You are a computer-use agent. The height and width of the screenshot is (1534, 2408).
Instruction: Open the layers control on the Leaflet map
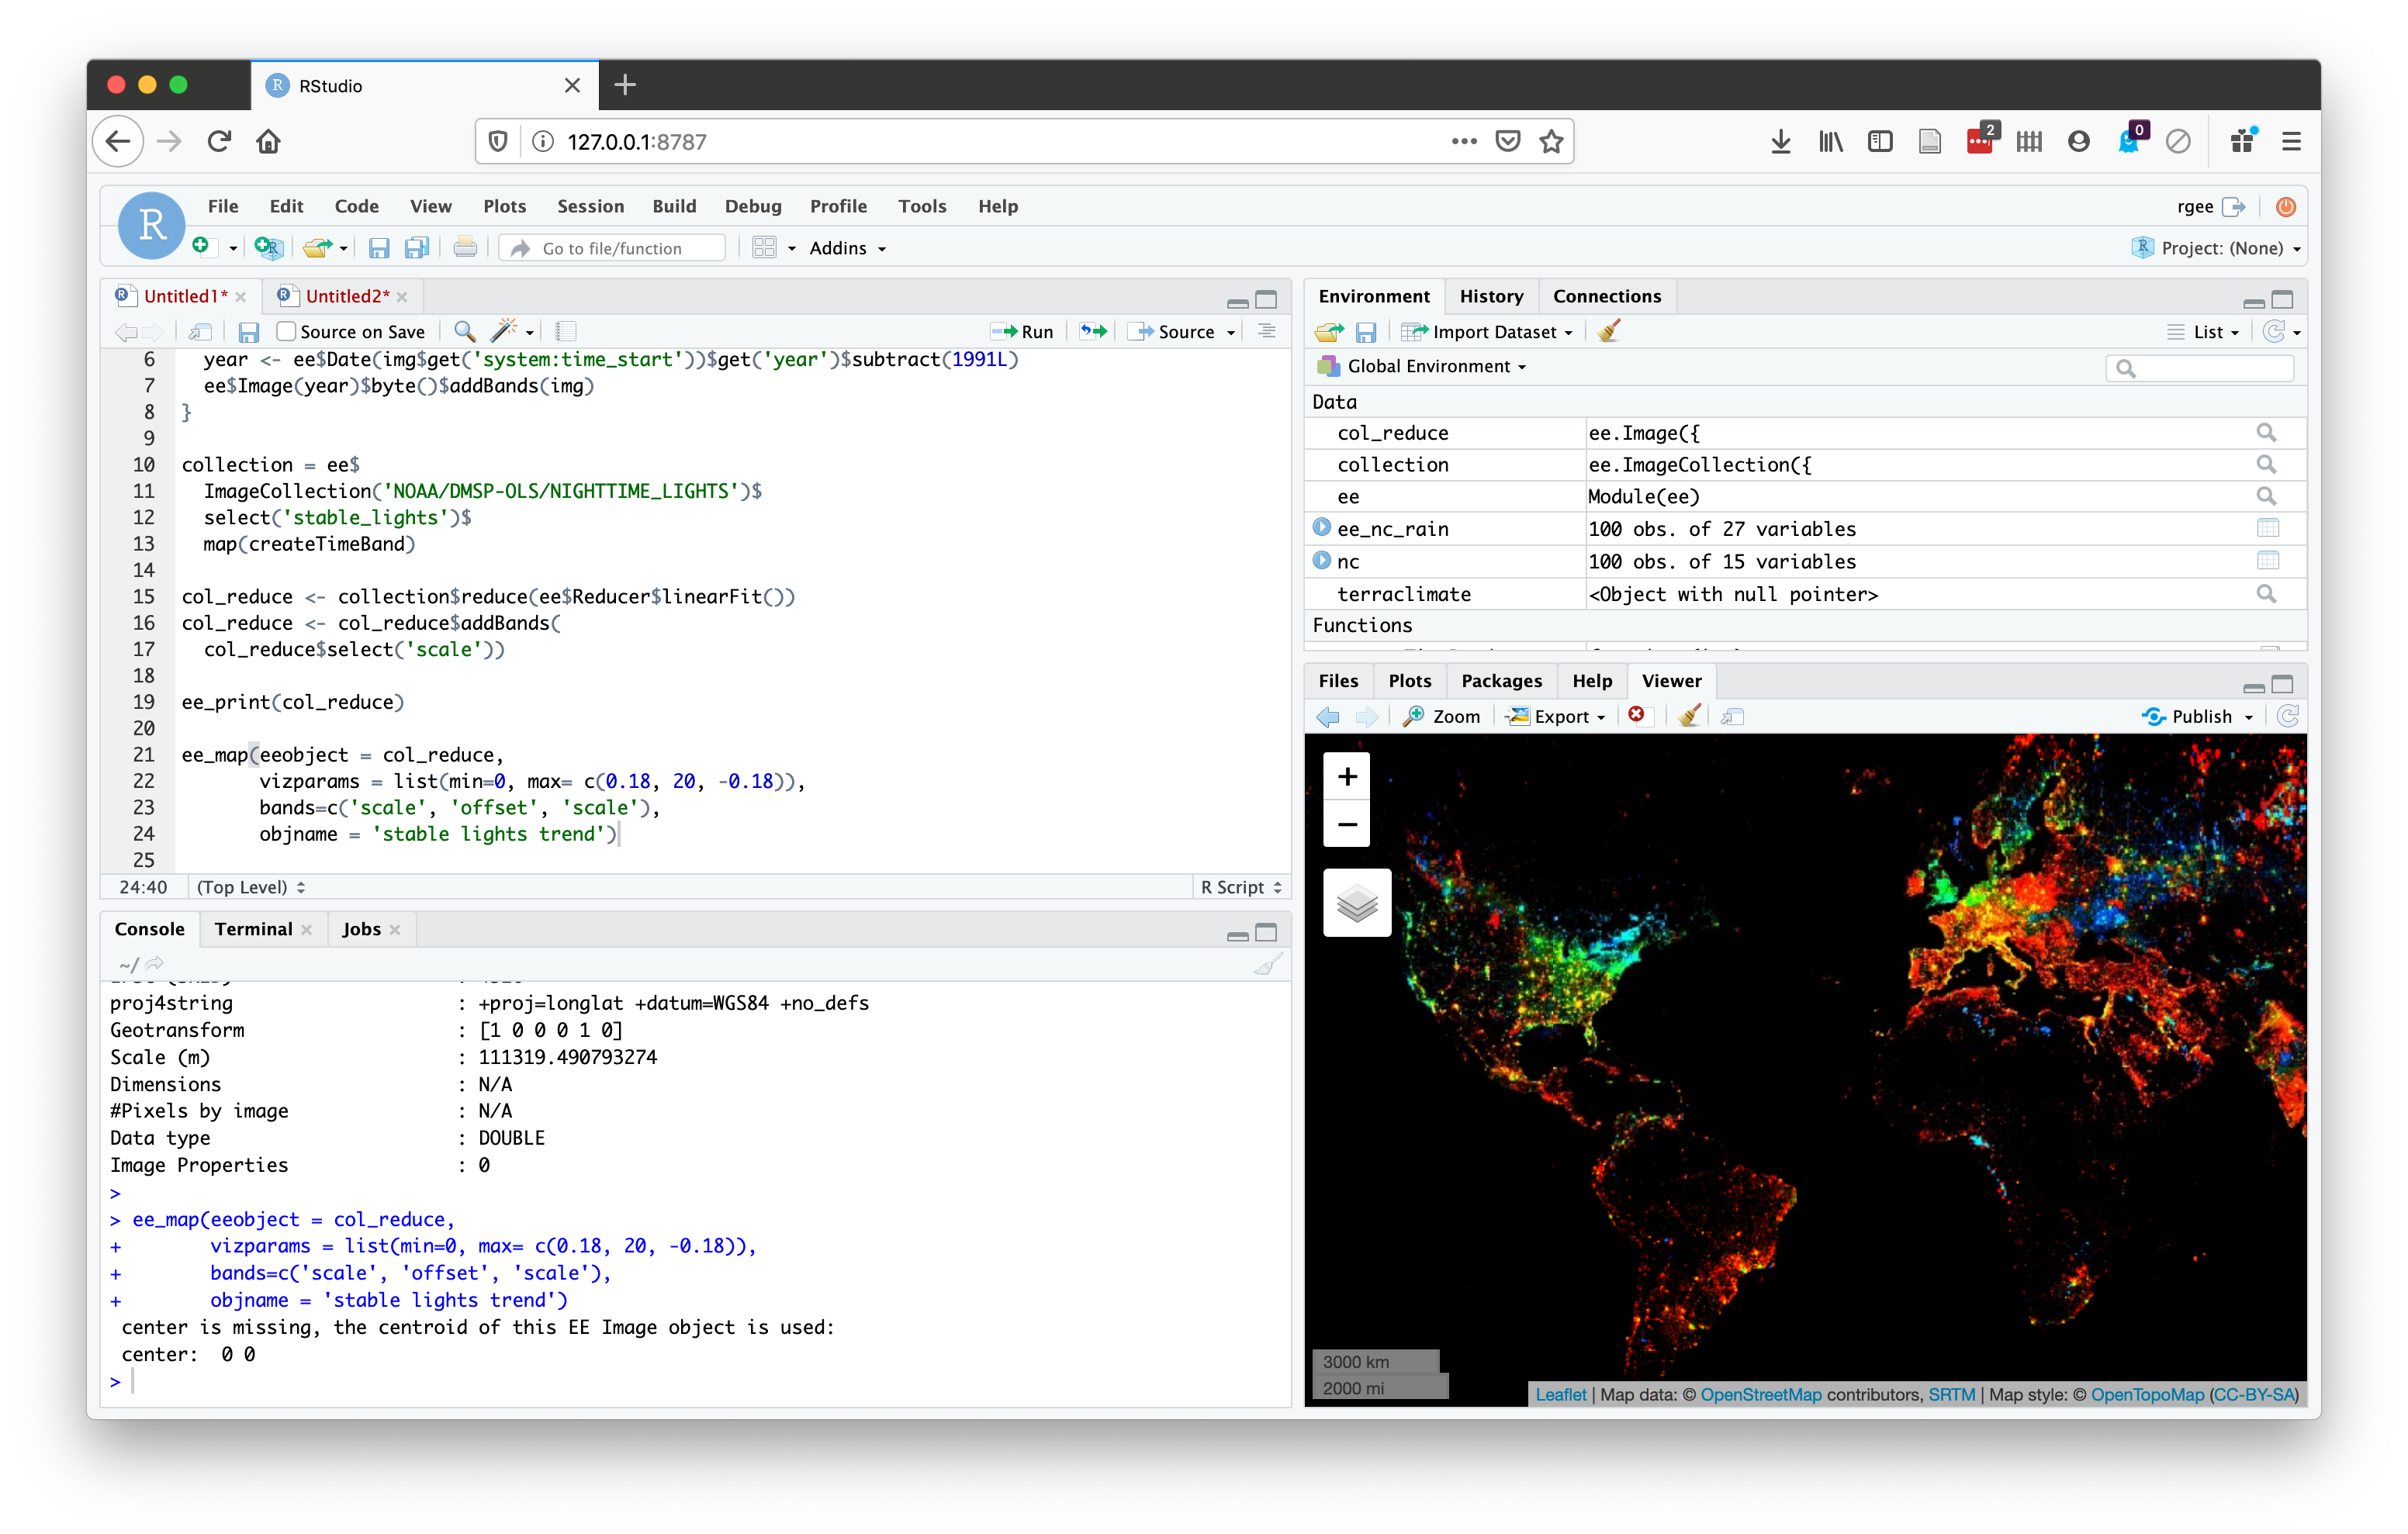(x=1357, y=903)
